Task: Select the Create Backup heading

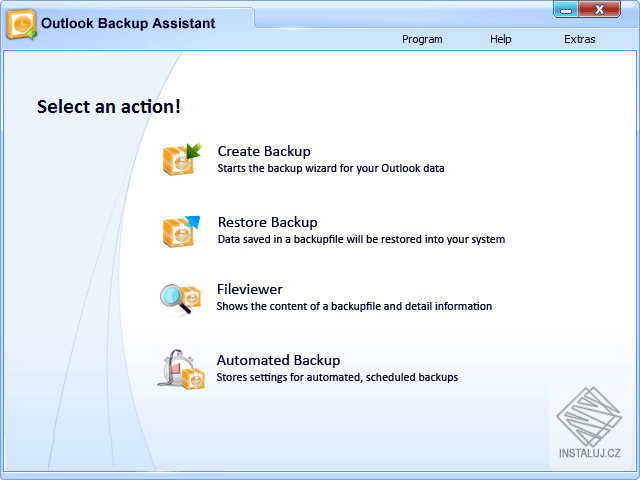Action: click(x=264, y=151)
